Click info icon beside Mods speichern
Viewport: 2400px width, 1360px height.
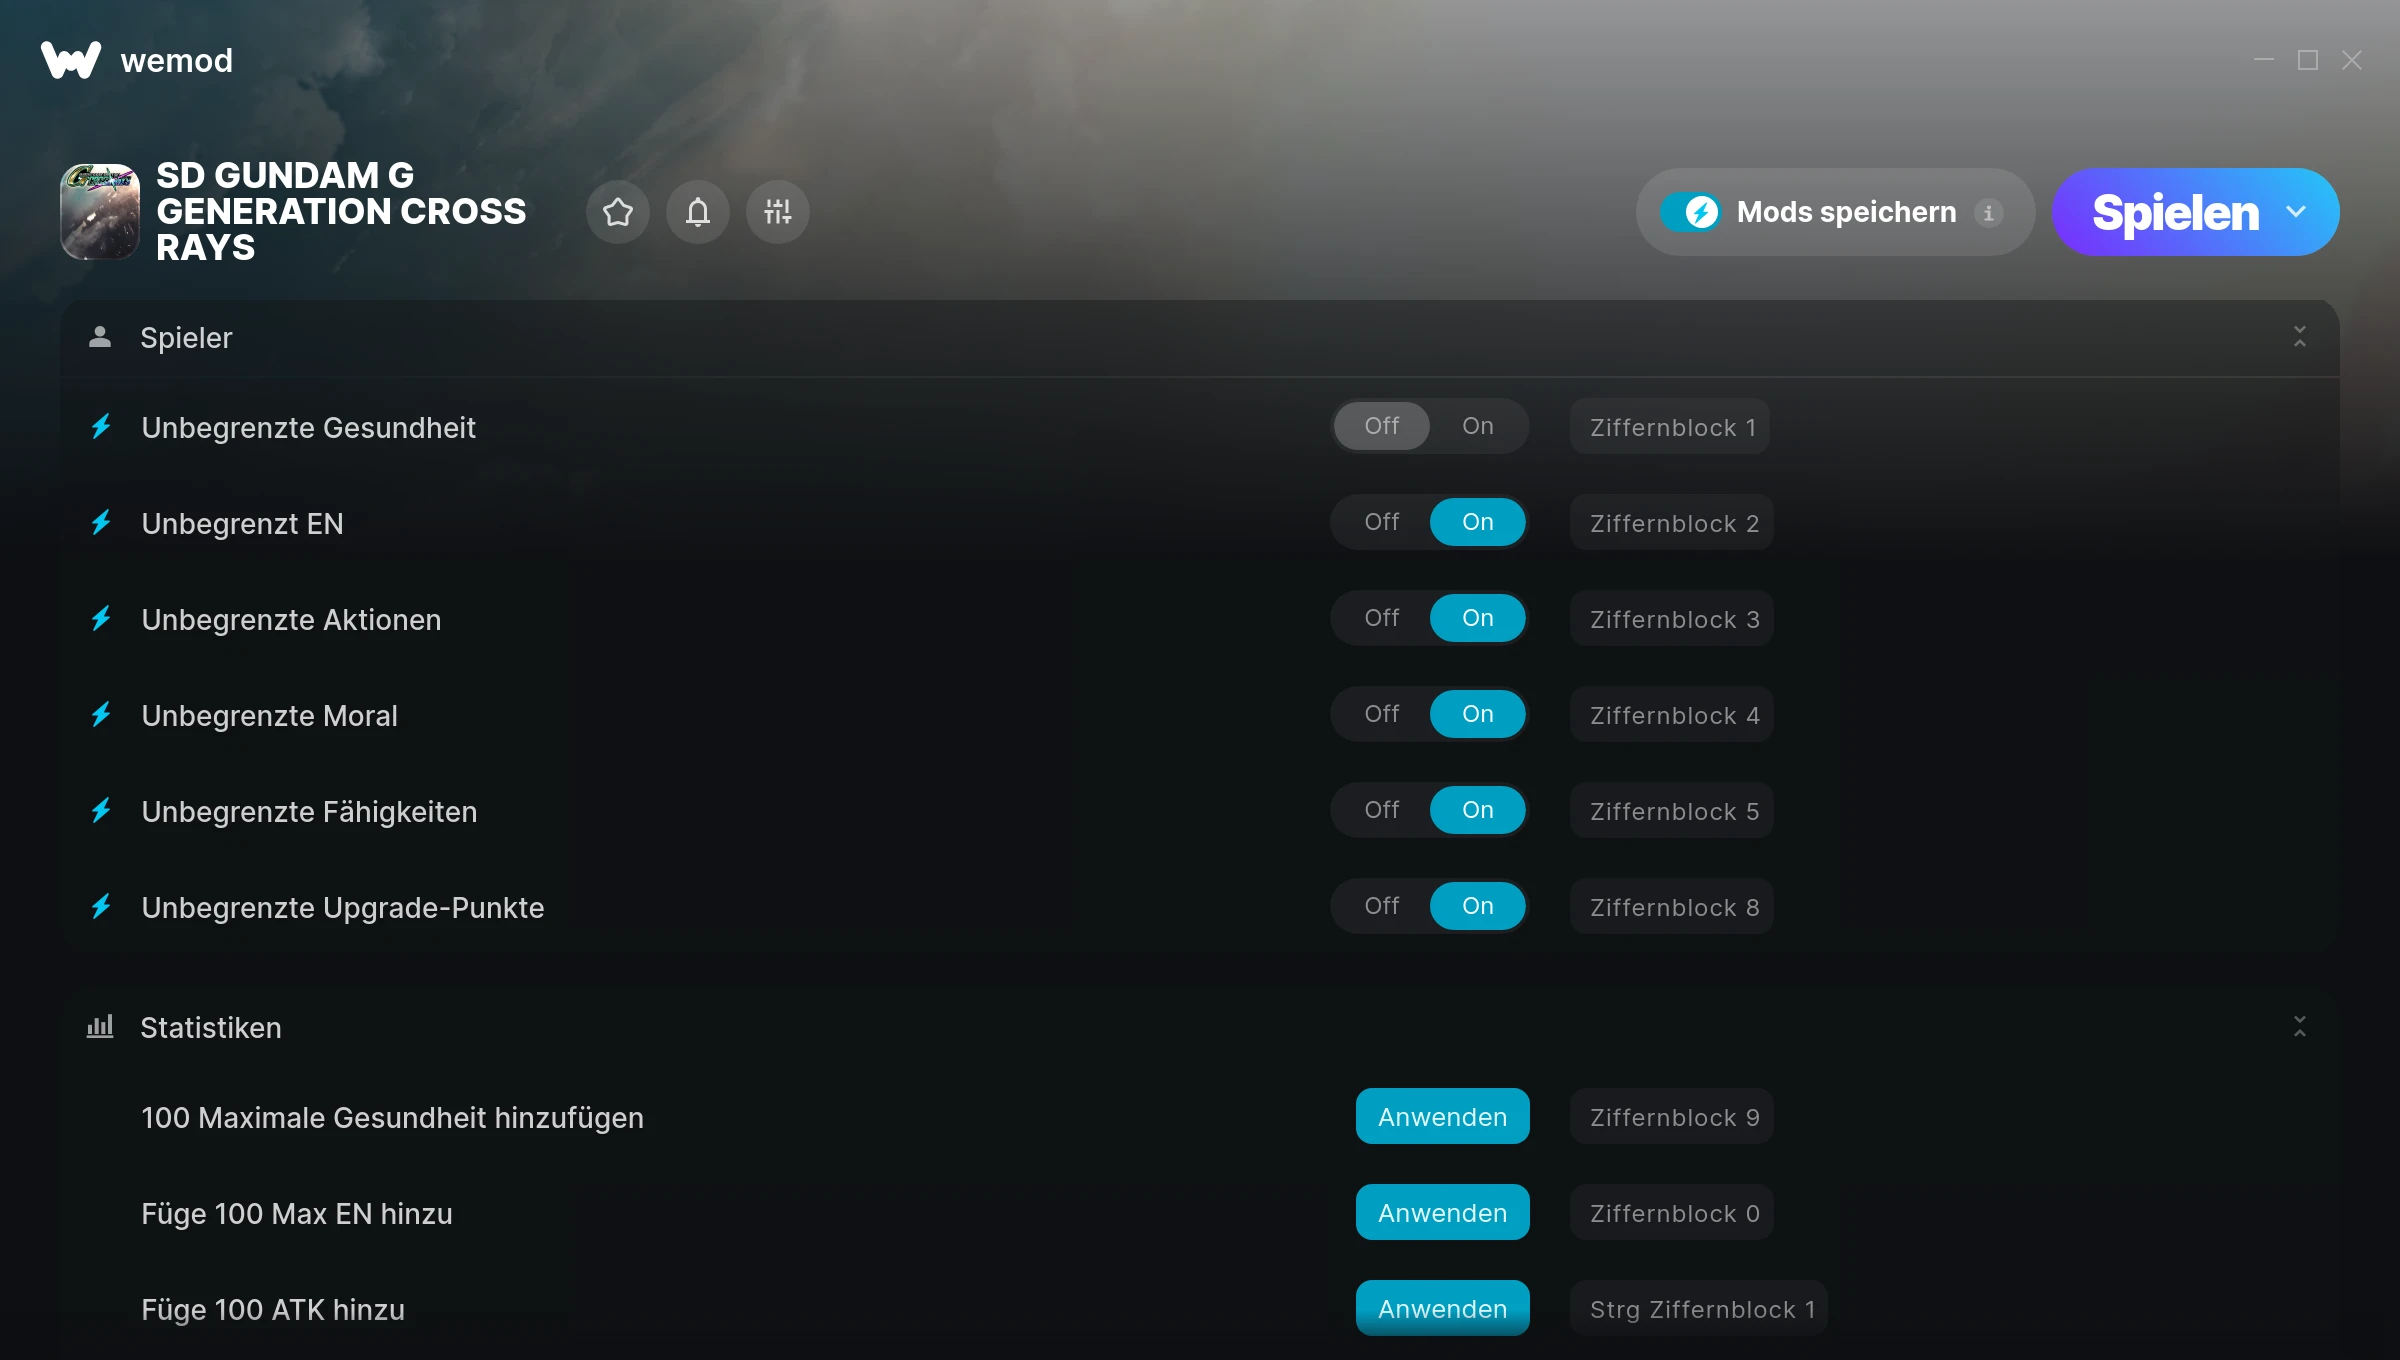[x=1989, y=213]
